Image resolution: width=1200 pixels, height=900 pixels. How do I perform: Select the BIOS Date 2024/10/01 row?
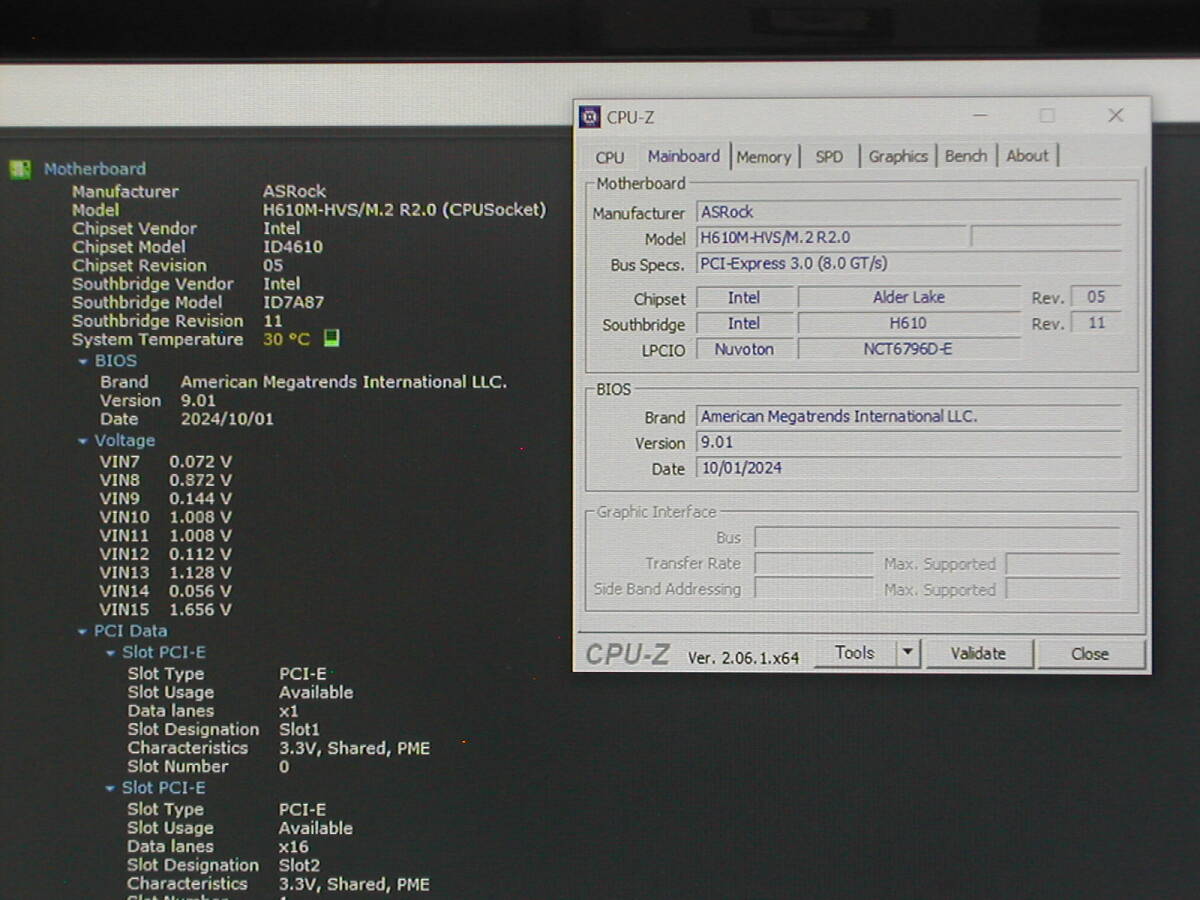[186, 419]
